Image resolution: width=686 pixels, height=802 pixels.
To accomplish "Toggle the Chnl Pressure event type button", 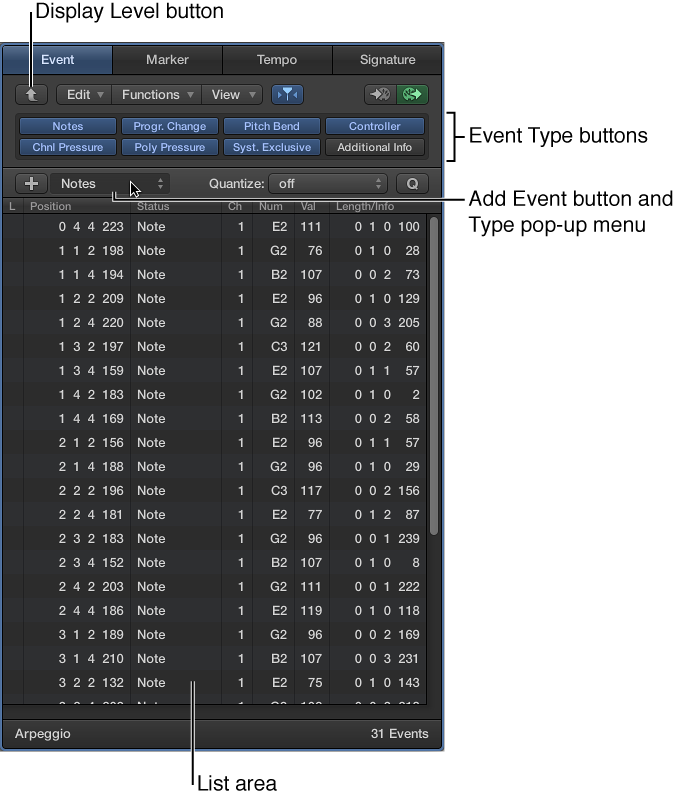I will click(68, 147).
